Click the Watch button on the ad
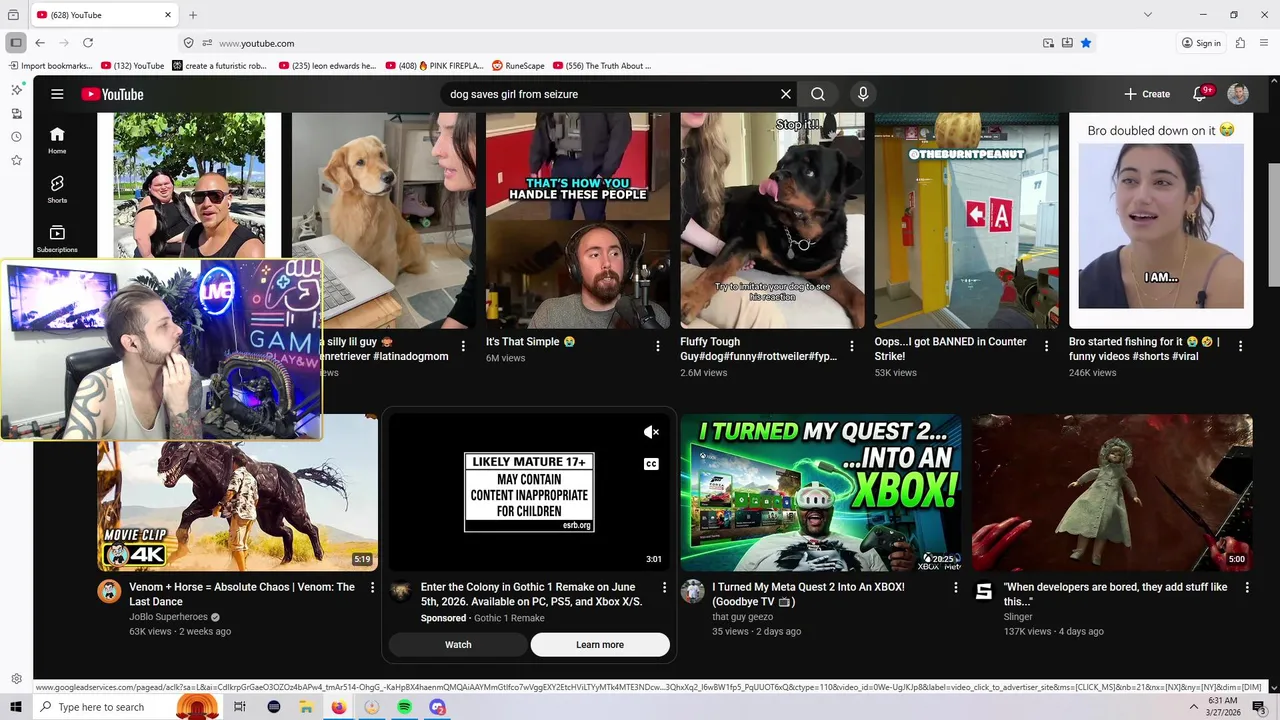This screenshot has width=1280, height=720. click(x=458, y=645)
